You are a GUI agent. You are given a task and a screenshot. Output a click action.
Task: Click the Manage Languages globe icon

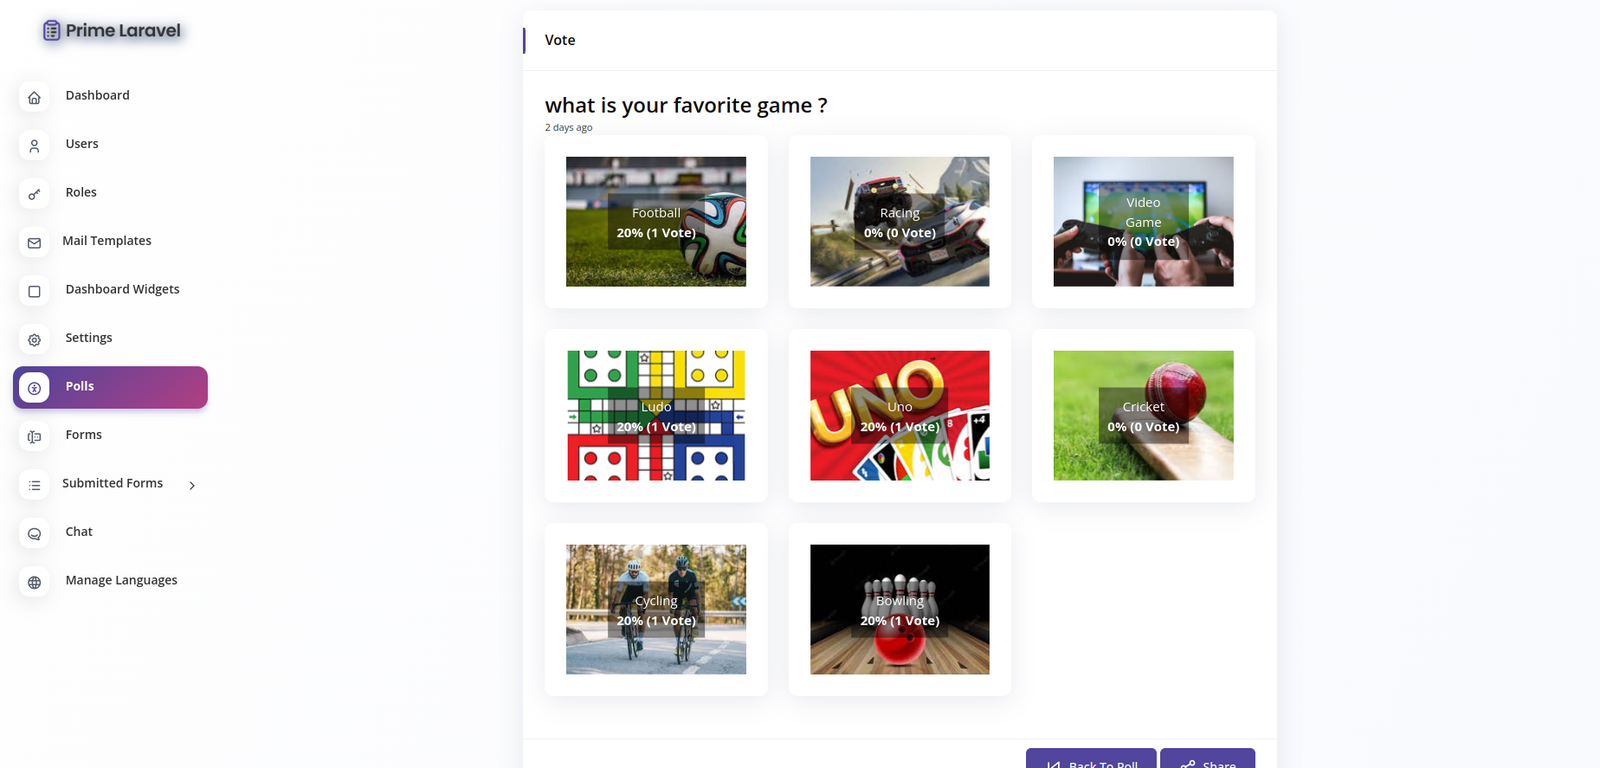coord(34,582)
